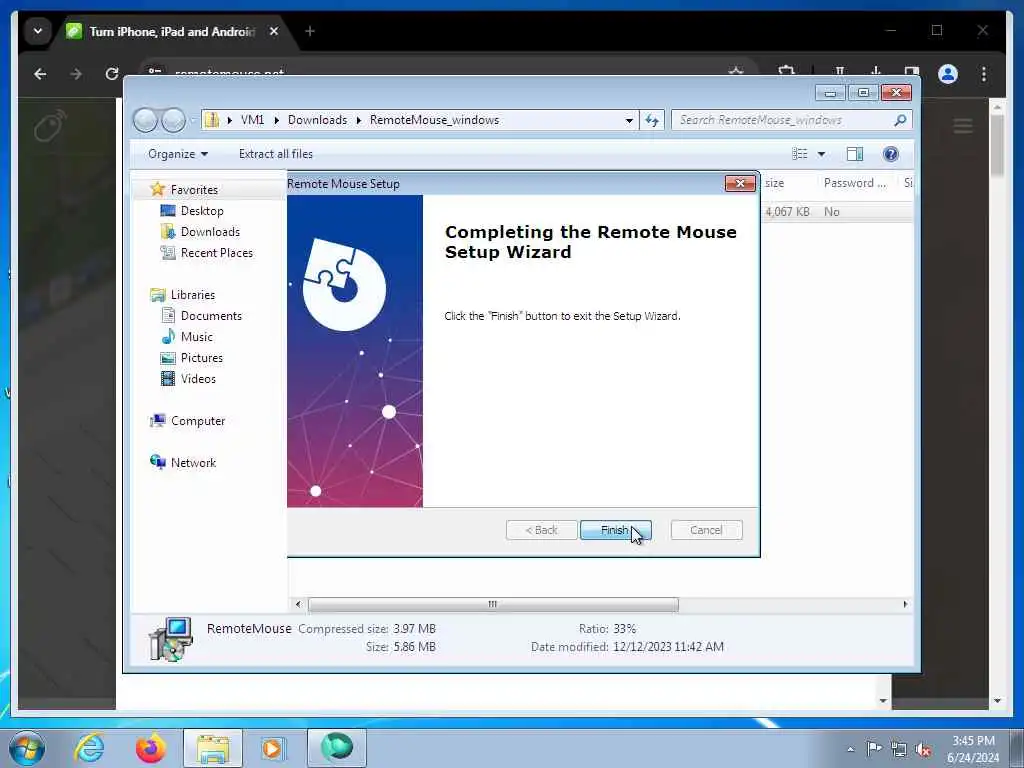Open the Chrome side panel icon
The image size is (1024, 768).
coord(912,71)
